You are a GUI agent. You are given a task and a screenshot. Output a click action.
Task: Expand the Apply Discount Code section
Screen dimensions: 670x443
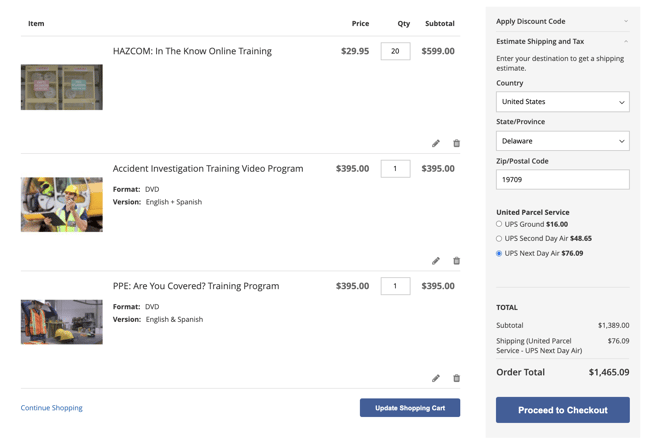(562, 21)
